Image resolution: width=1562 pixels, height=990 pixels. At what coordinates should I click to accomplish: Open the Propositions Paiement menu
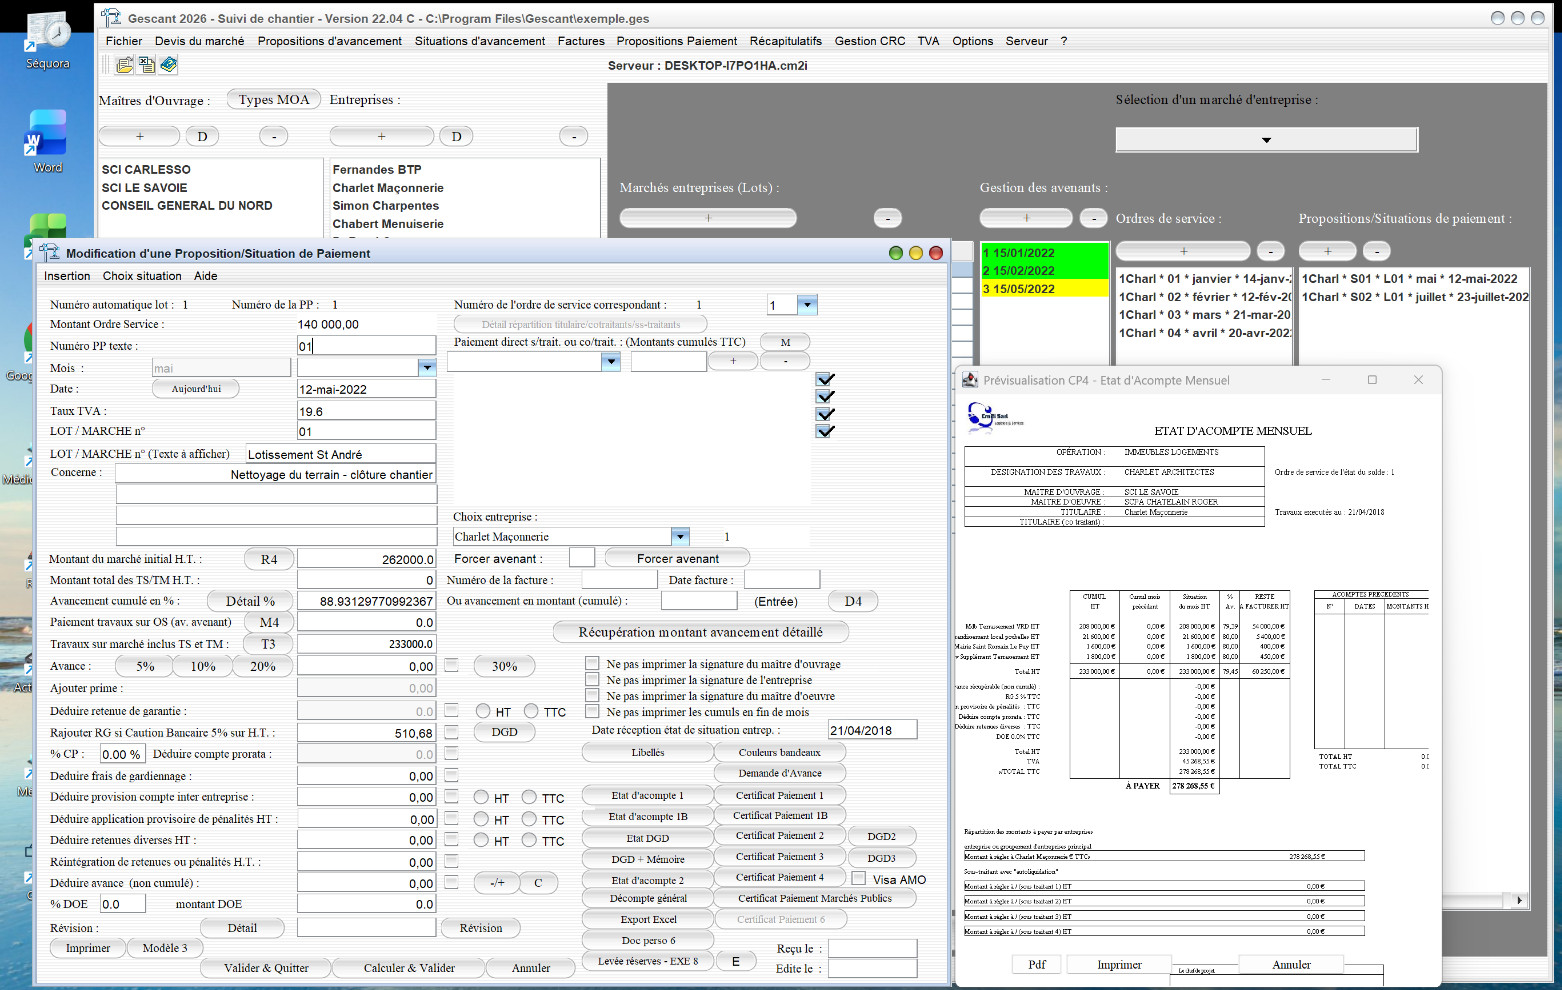coord(676,41)
